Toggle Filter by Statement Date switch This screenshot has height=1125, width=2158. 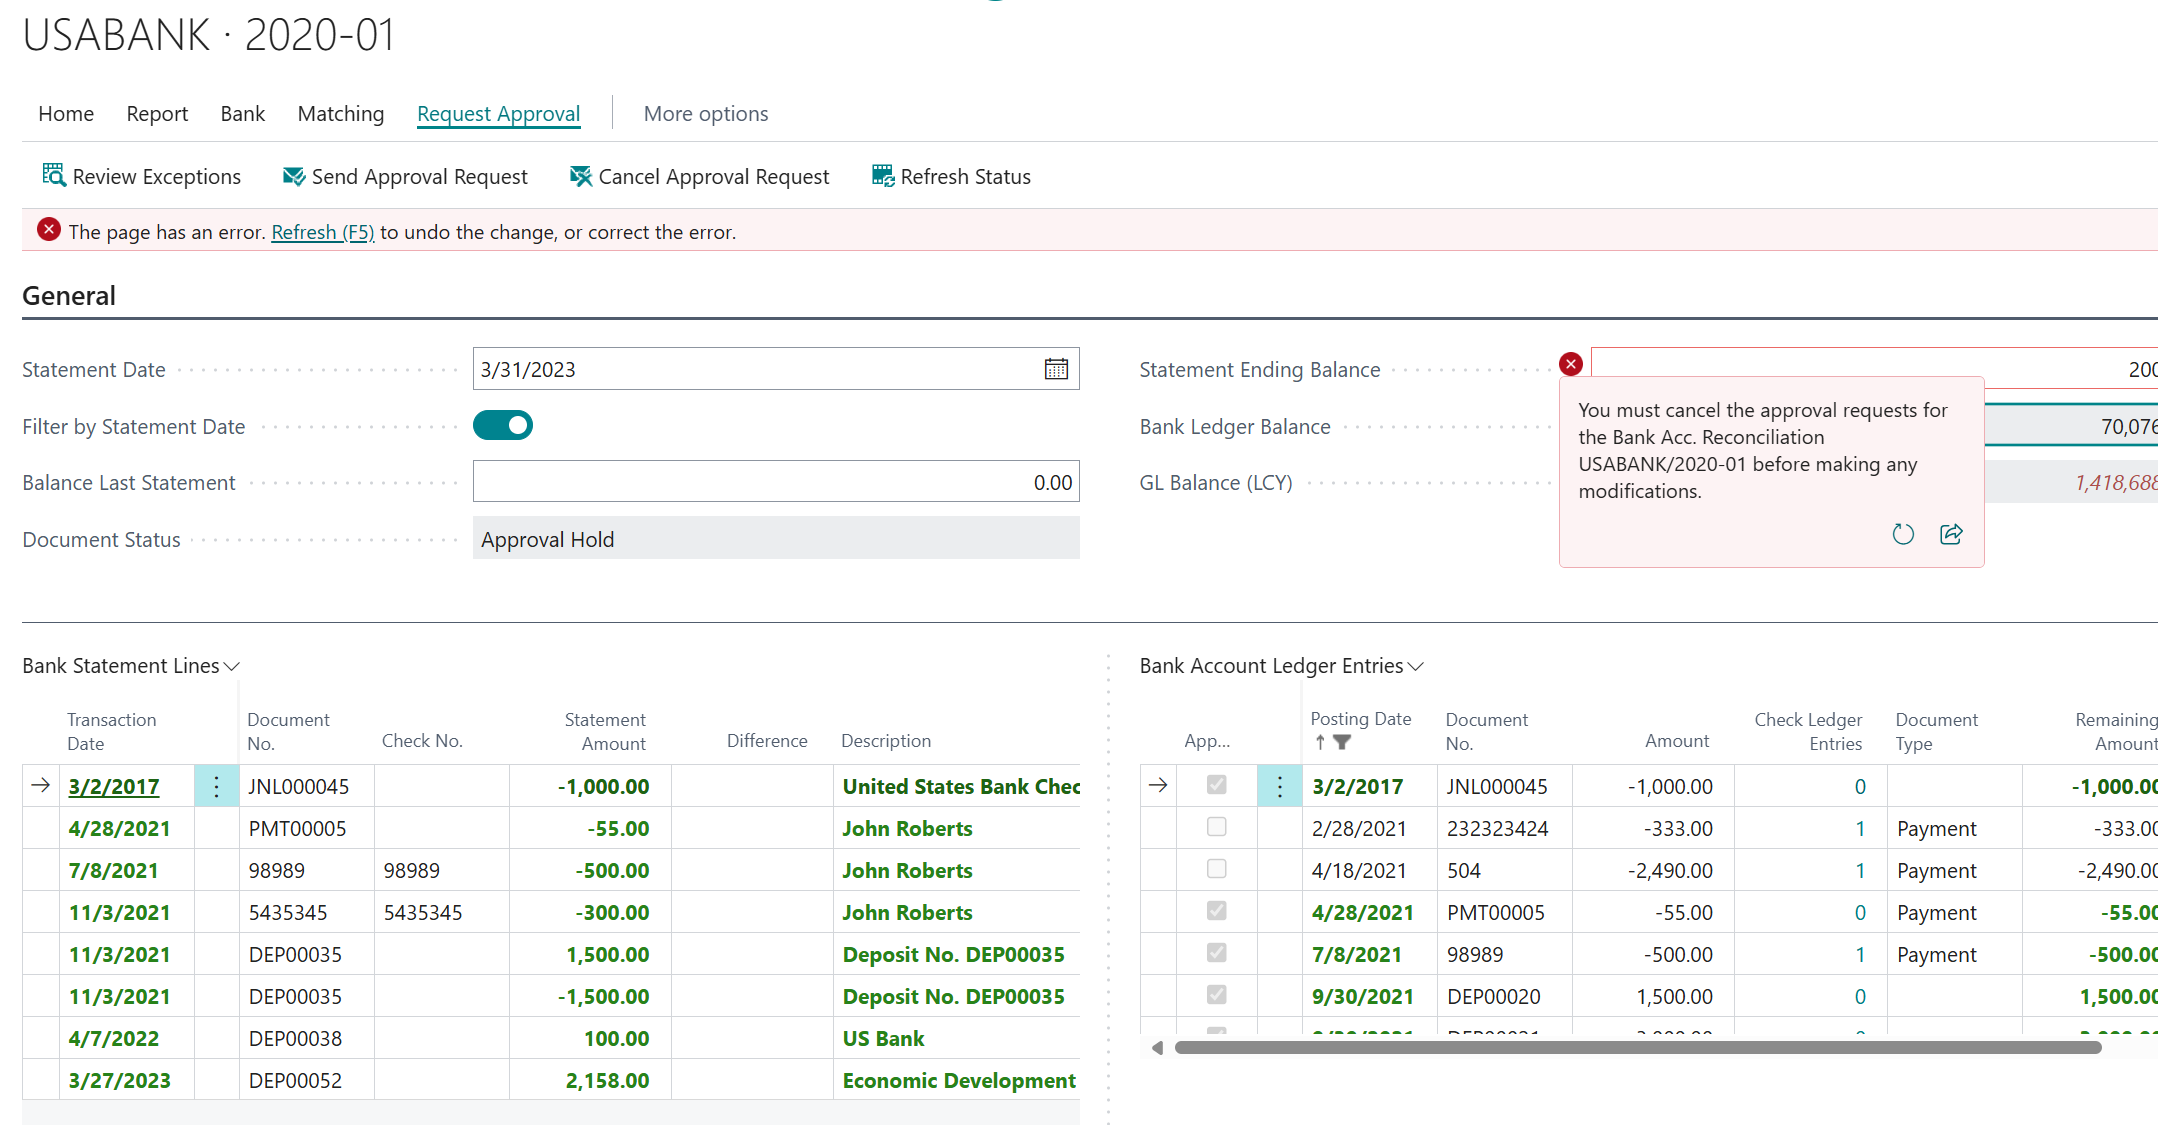pyautogui.click(x=503, y=426)
